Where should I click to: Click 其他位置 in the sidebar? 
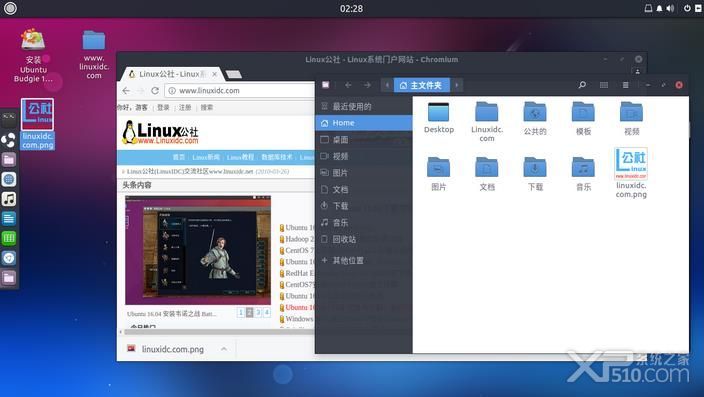pyautogui.click(x=364, y=260)
